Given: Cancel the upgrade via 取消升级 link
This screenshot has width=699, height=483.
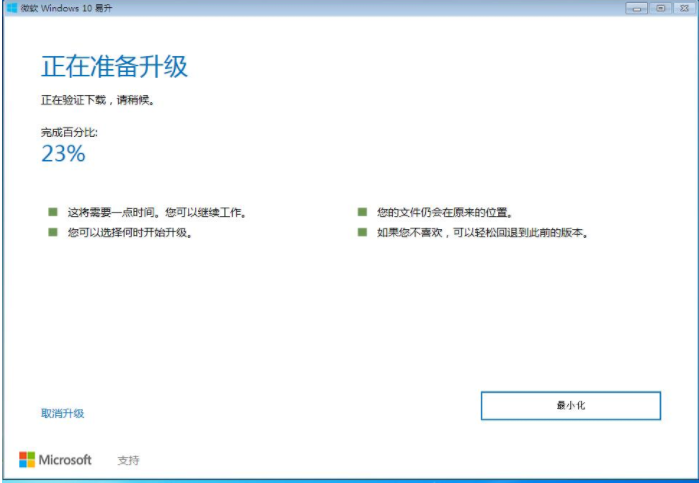Looking at the screenshot, I should (x=62, y=413).
